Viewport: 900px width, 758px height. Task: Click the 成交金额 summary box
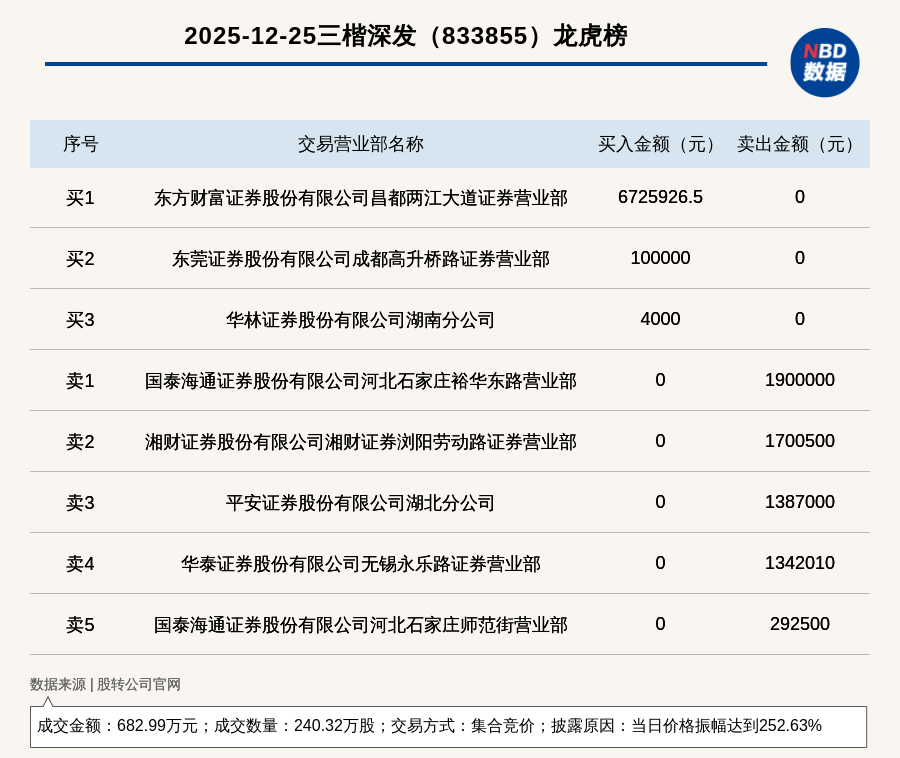tap(448, 726)
